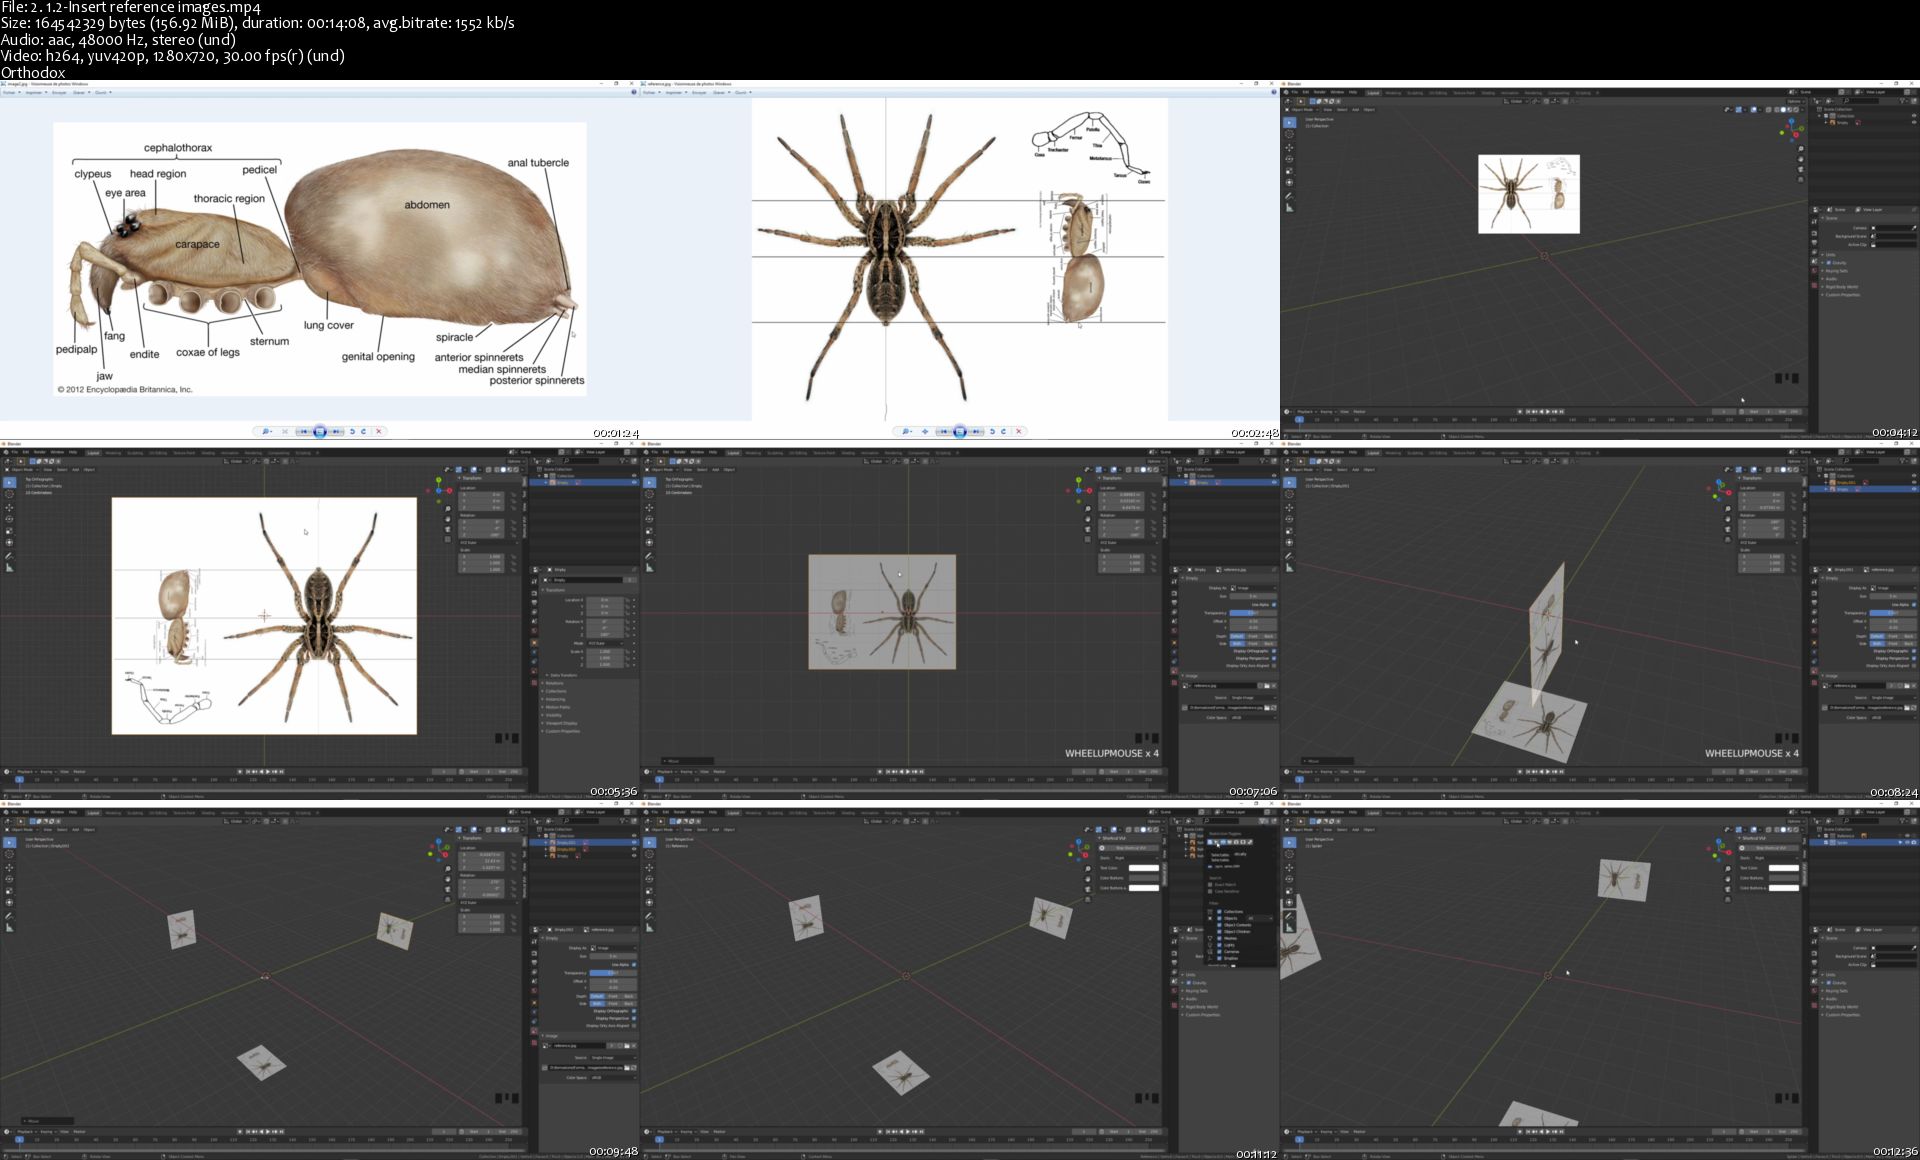Select the Move tool in the 00:04:12 frame
This screenshot has height=1160, width=1920.
pyautogui.click(x=1289, y=148)
